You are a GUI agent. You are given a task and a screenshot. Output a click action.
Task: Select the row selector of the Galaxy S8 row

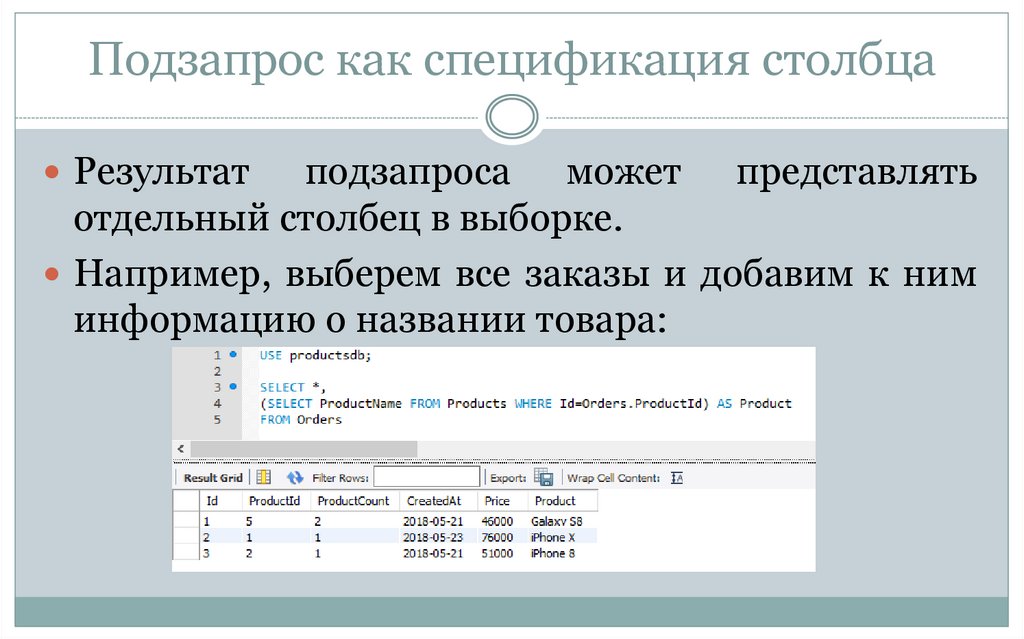(188, 521)
